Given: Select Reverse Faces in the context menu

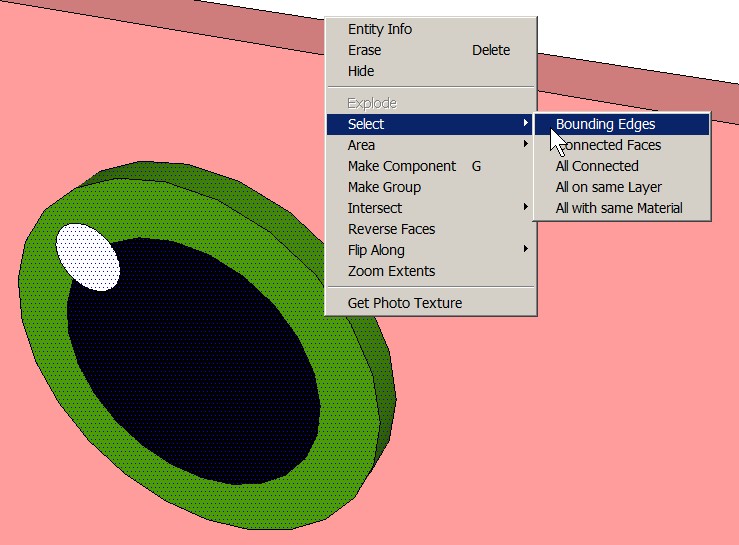Looking at the screenshot, I should [x=391, y=229].
